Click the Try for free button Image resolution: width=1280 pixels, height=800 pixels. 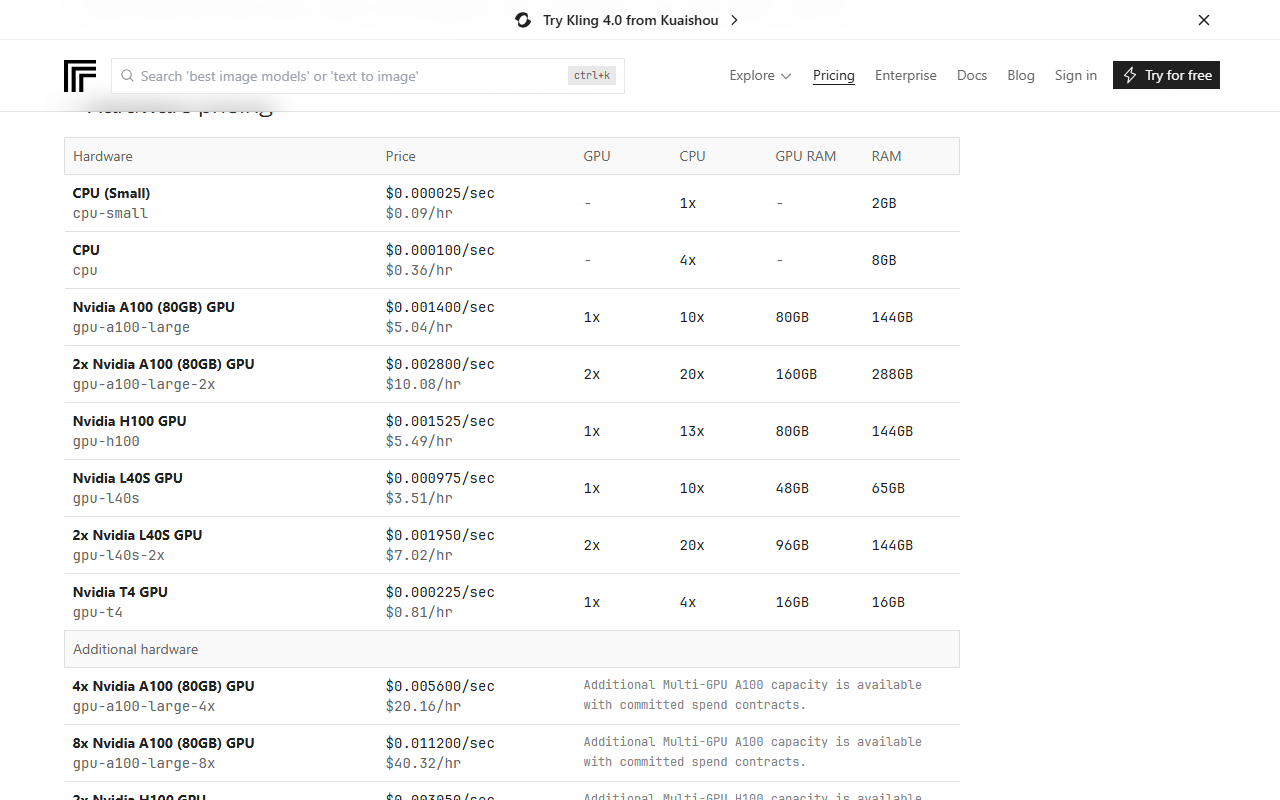pos(1166,75)
